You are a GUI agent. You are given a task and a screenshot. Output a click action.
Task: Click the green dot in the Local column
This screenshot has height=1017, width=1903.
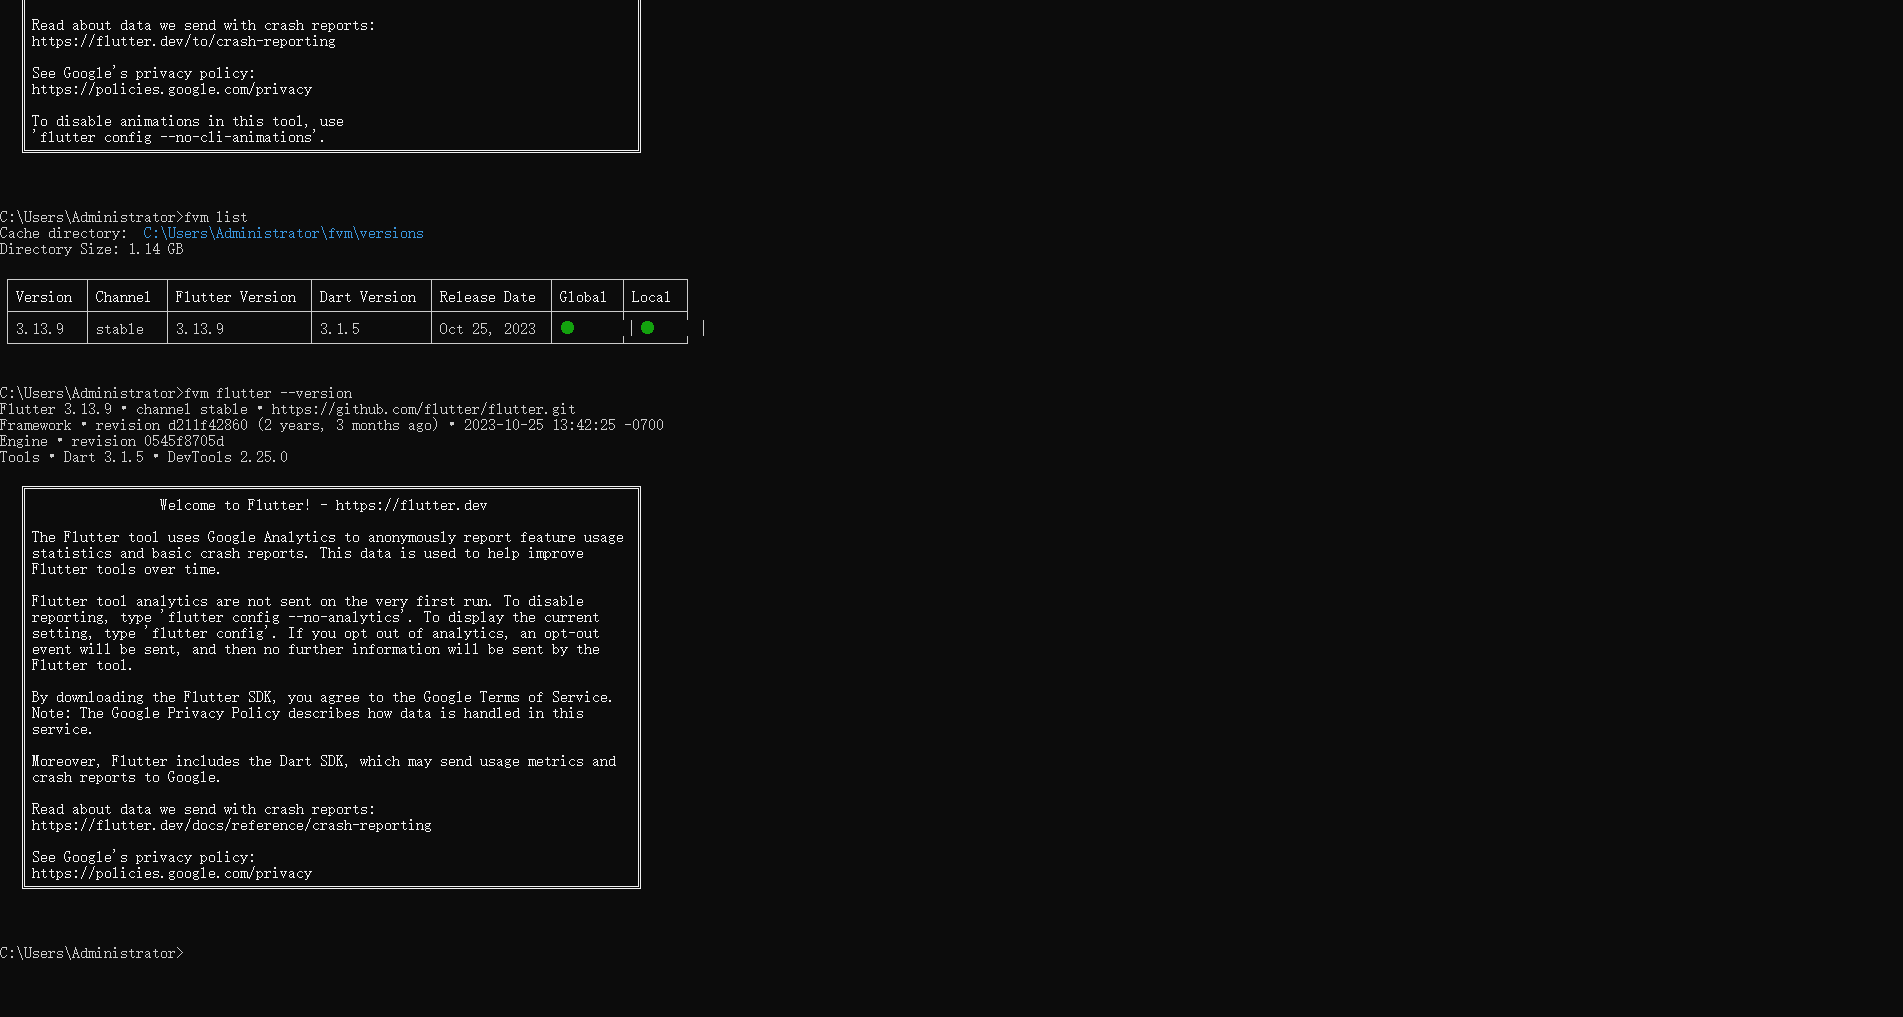647,328
